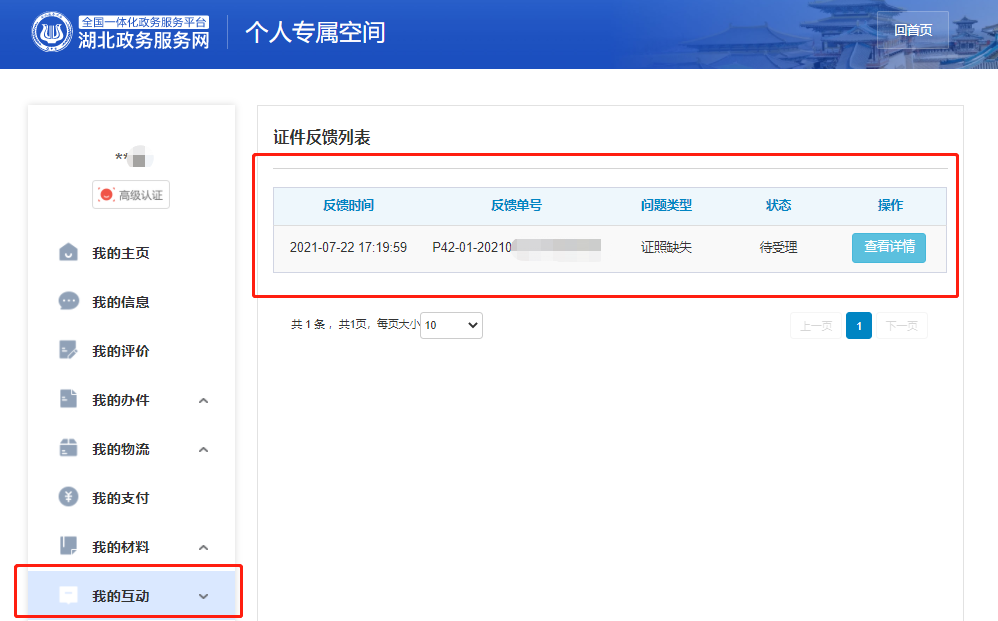This screenshot has width=998, height=621.
Task: Expand the 我的办件 submenu chevron
Action: 204,400
